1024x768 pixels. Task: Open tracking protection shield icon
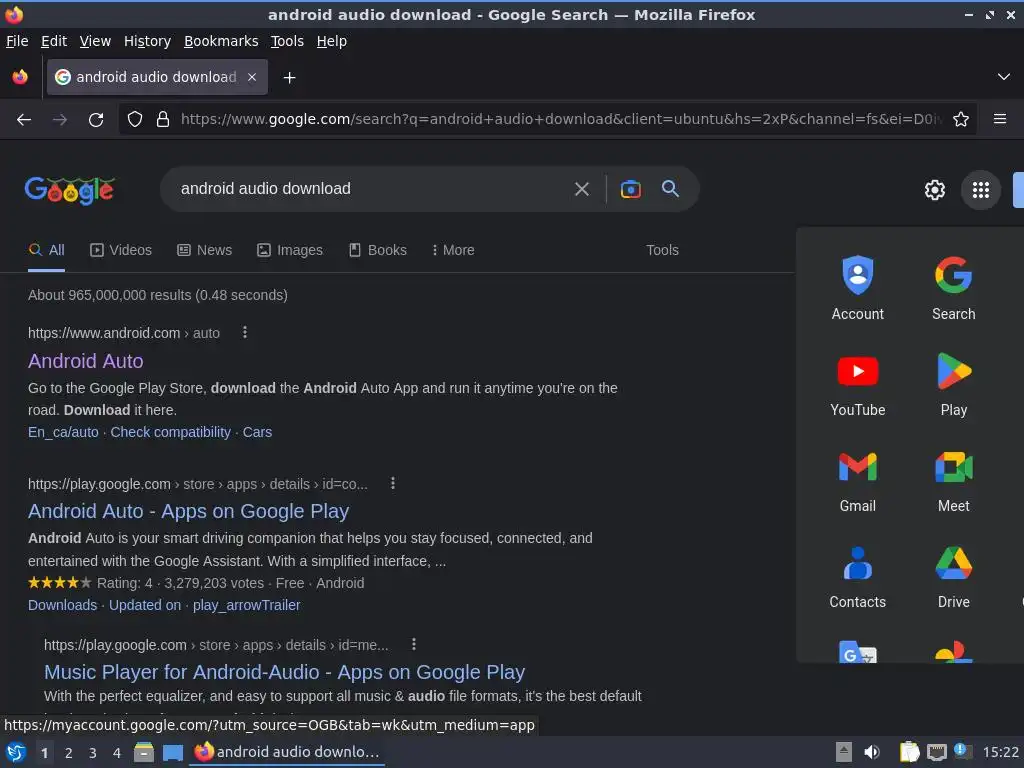click(135, 120)
